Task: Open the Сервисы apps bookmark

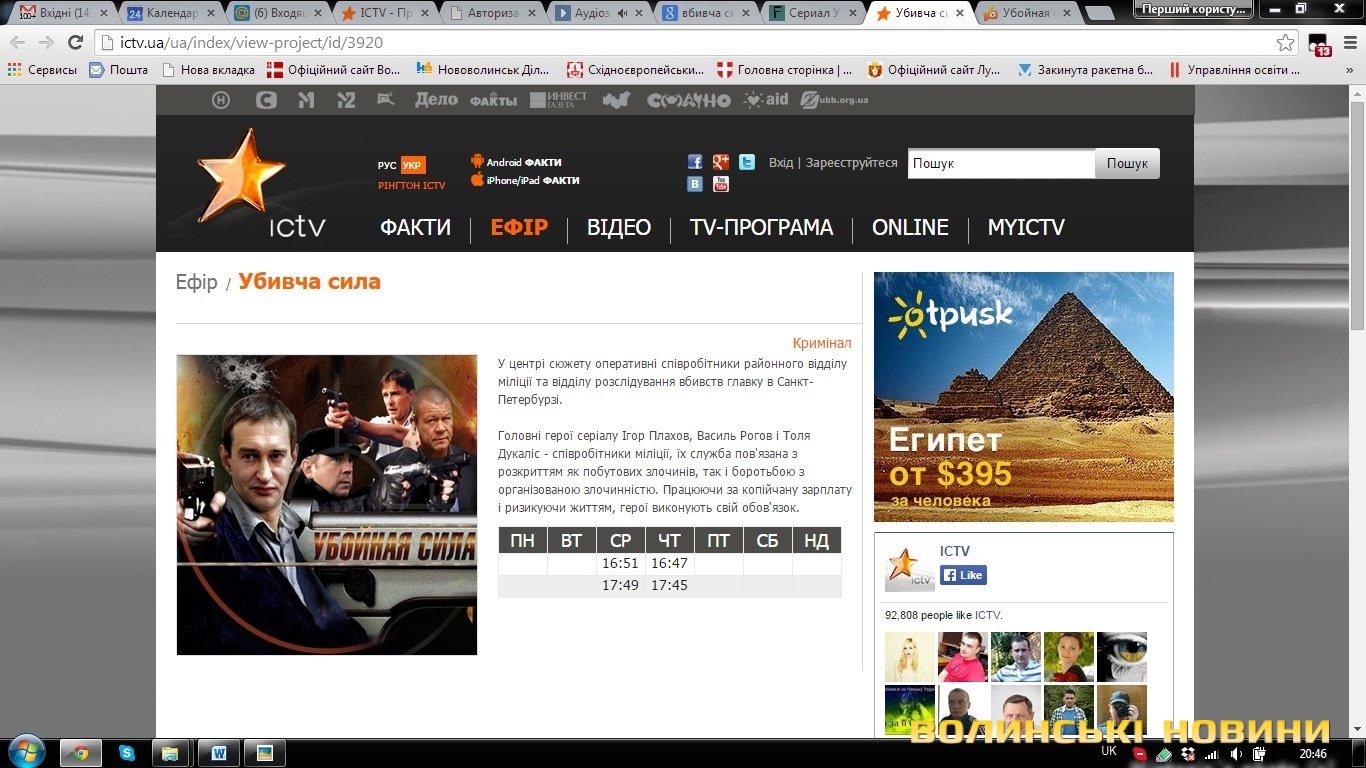Action: (x=42, y=70)
